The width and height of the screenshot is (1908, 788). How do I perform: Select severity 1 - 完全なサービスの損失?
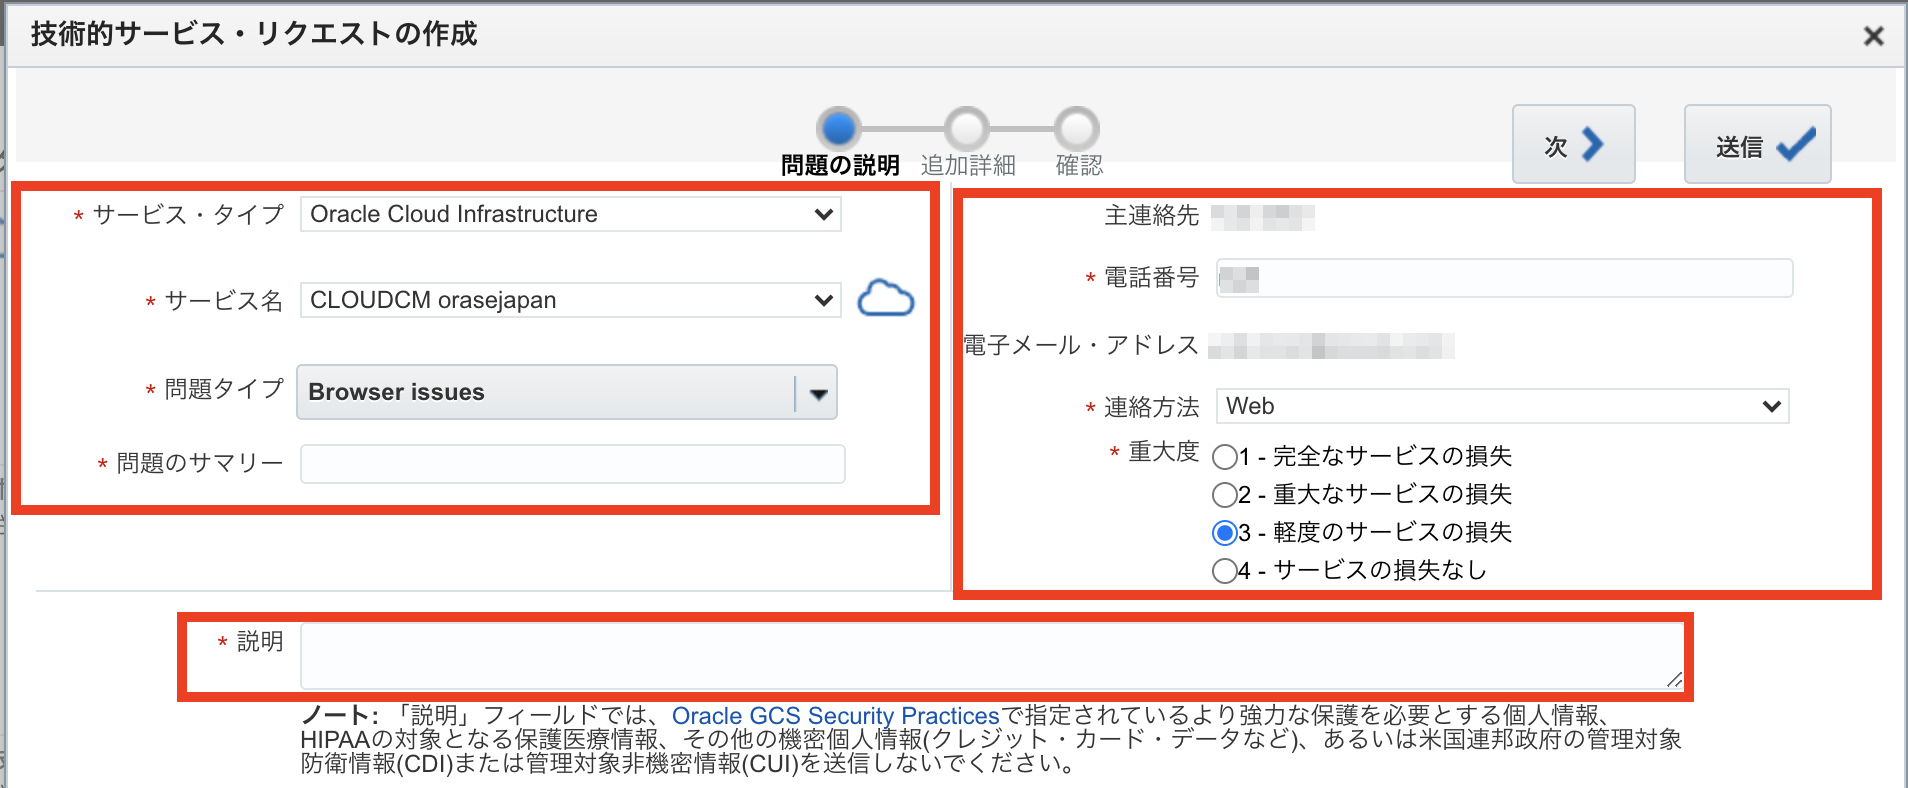[1224, 457]
